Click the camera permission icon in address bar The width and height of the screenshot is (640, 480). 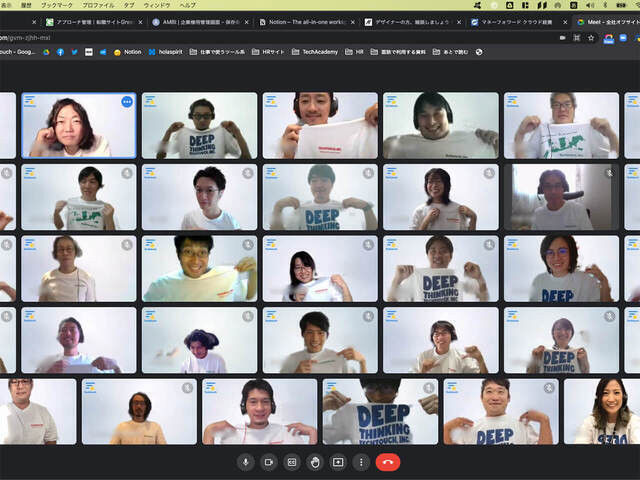pos(563,37)
